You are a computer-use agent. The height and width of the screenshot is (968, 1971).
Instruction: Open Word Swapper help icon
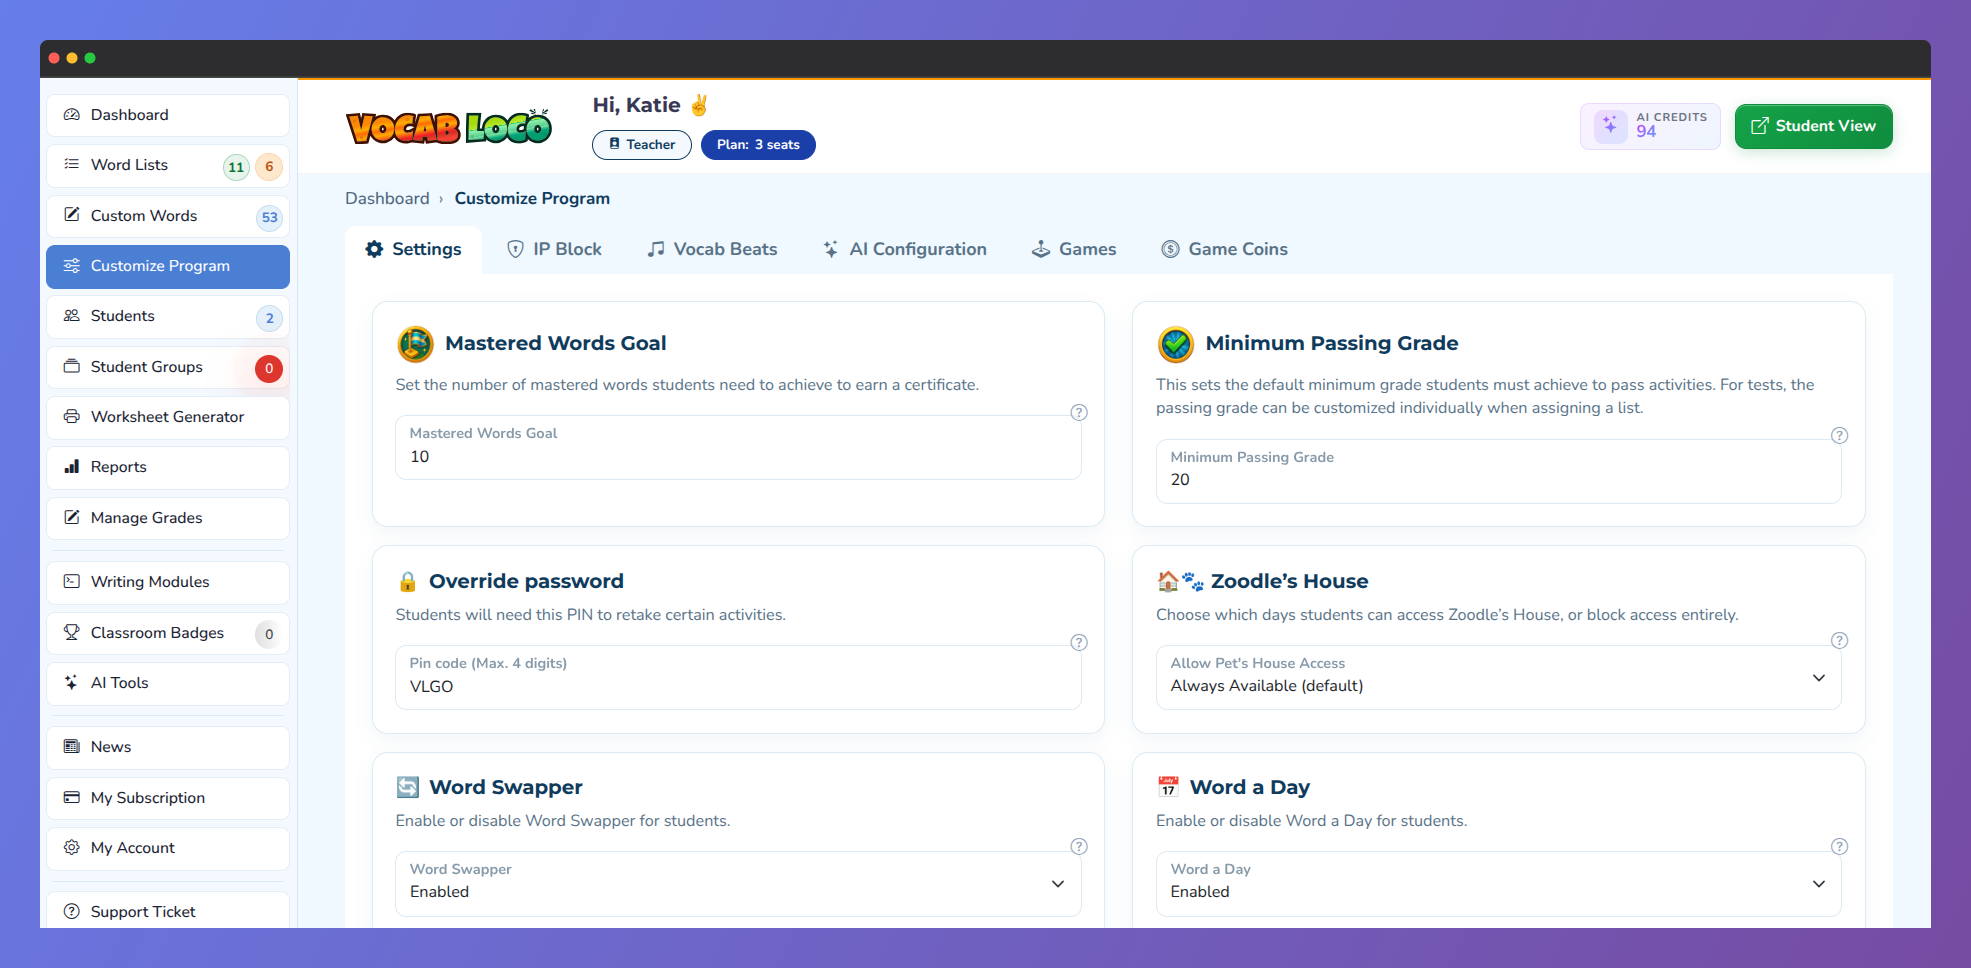[1079, 846]
